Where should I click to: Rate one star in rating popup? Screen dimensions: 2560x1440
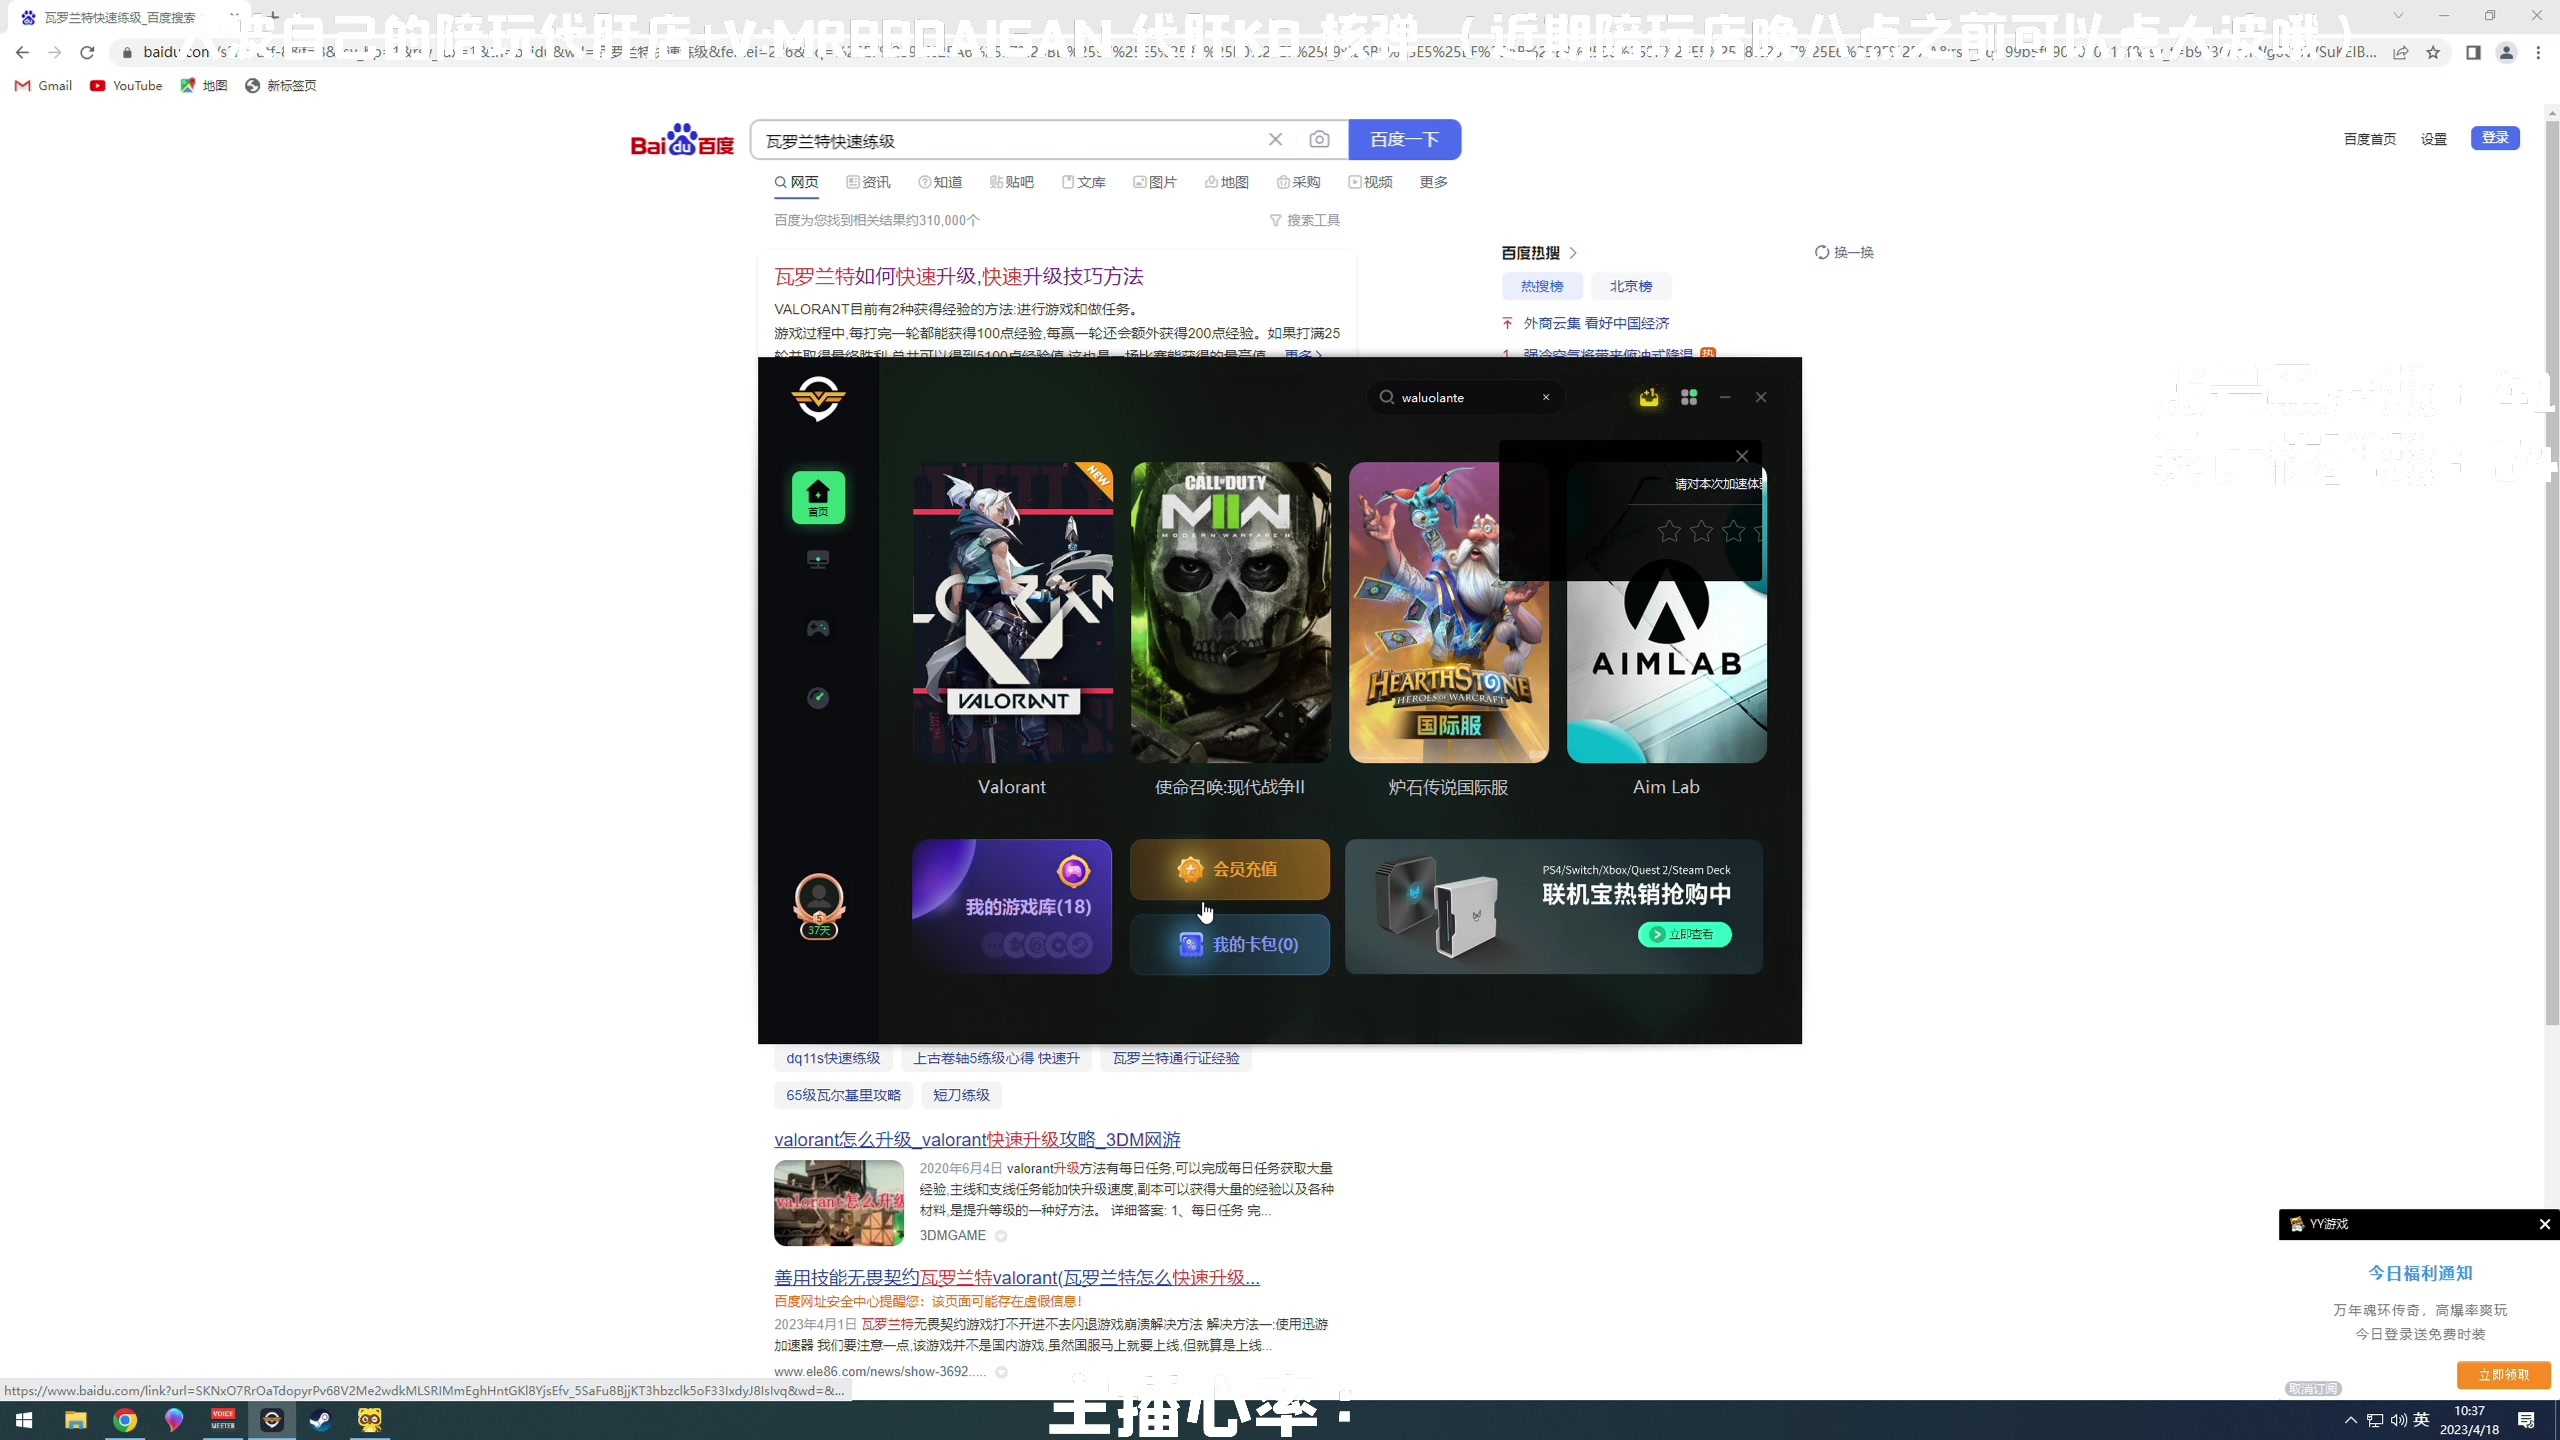click(1669, 531)
